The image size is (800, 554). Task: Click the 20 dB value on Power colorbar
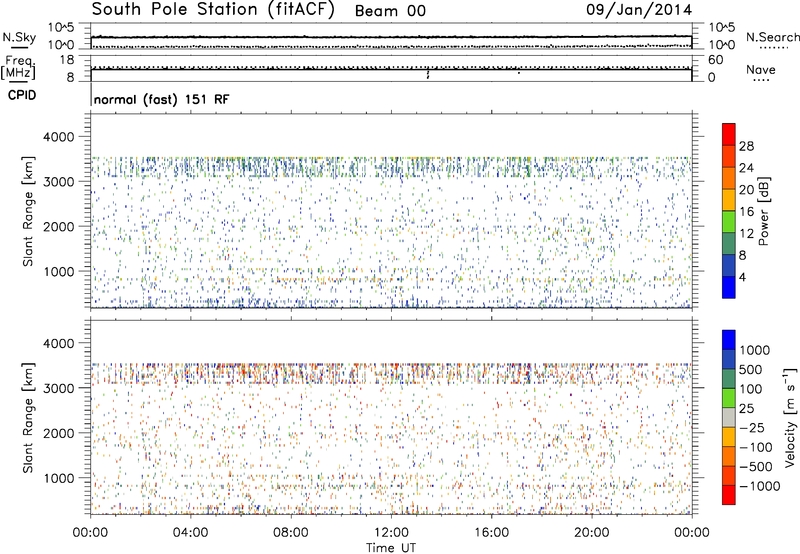pos(746,190)
